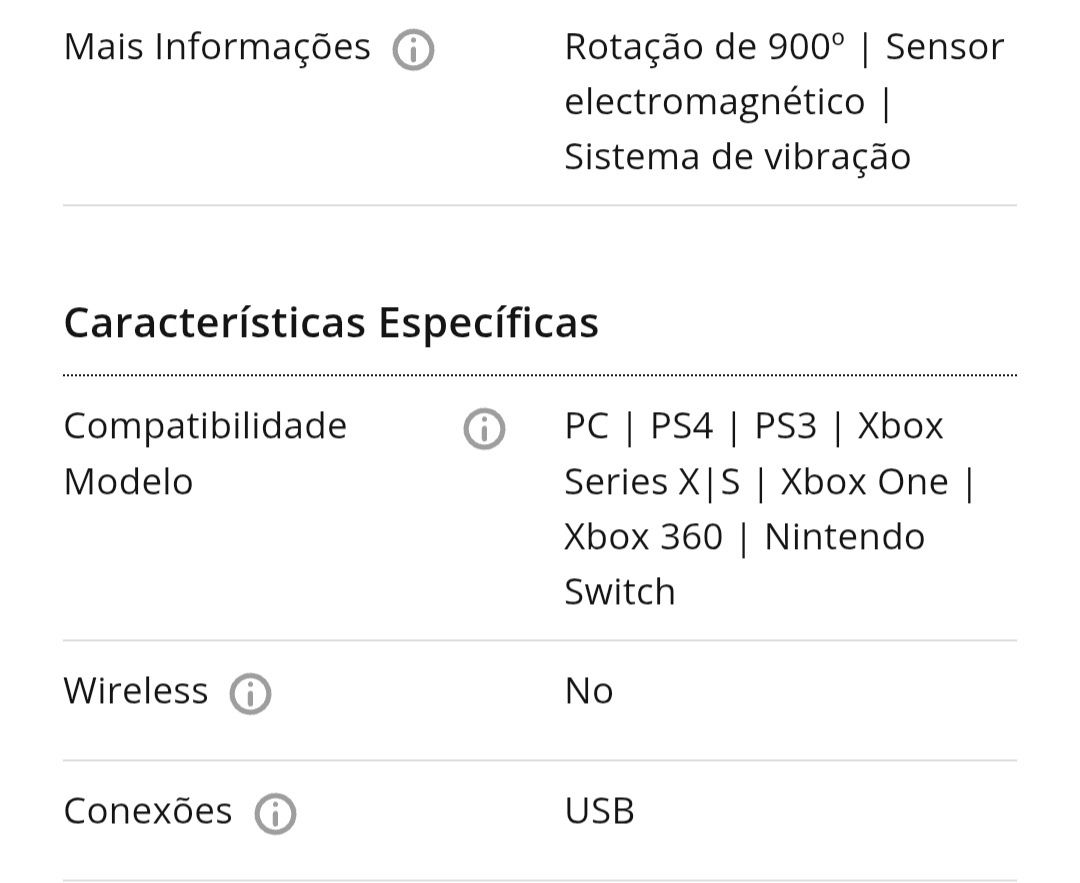Select the Nintendo word in compatibility list
The width and height of the screenshot is (1080, 883).
click(844, 537)
